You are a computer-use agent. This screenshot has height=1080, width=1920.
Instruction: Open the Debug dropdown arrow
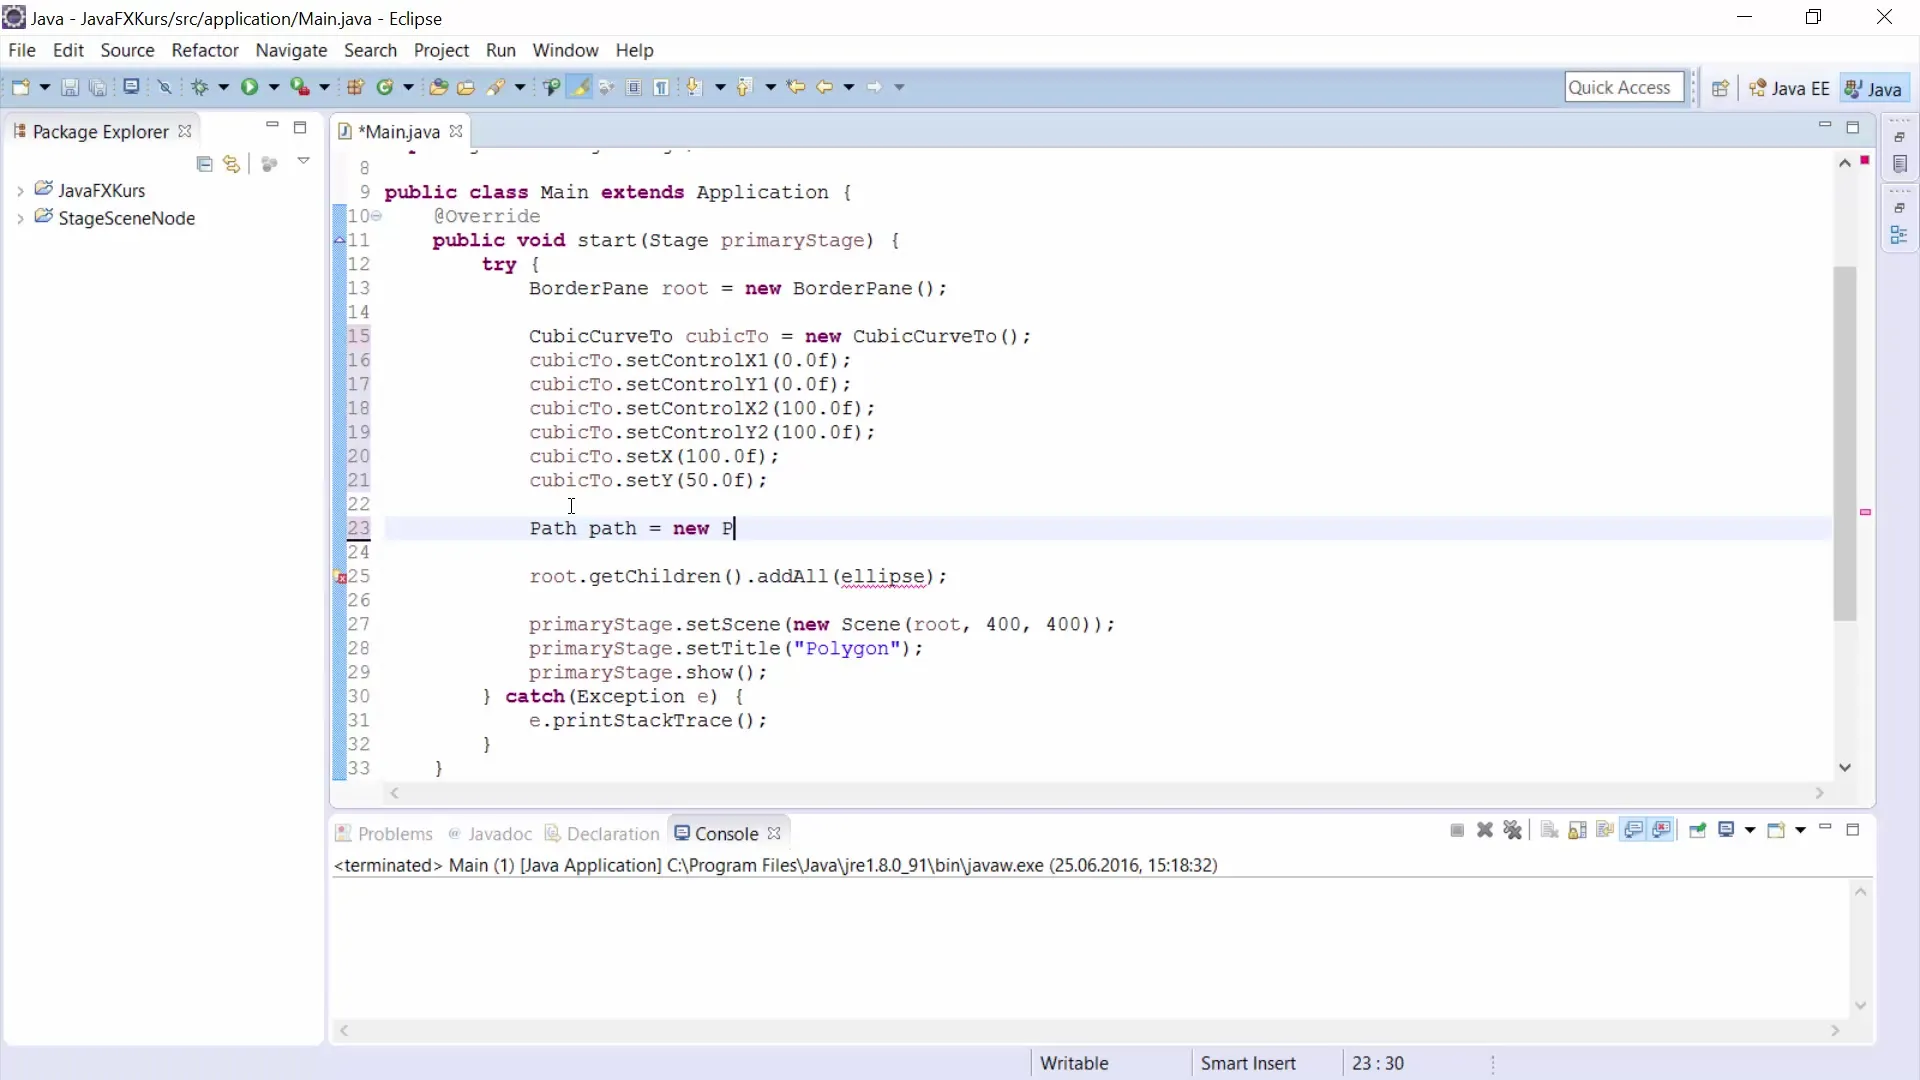tap(223, 87)
